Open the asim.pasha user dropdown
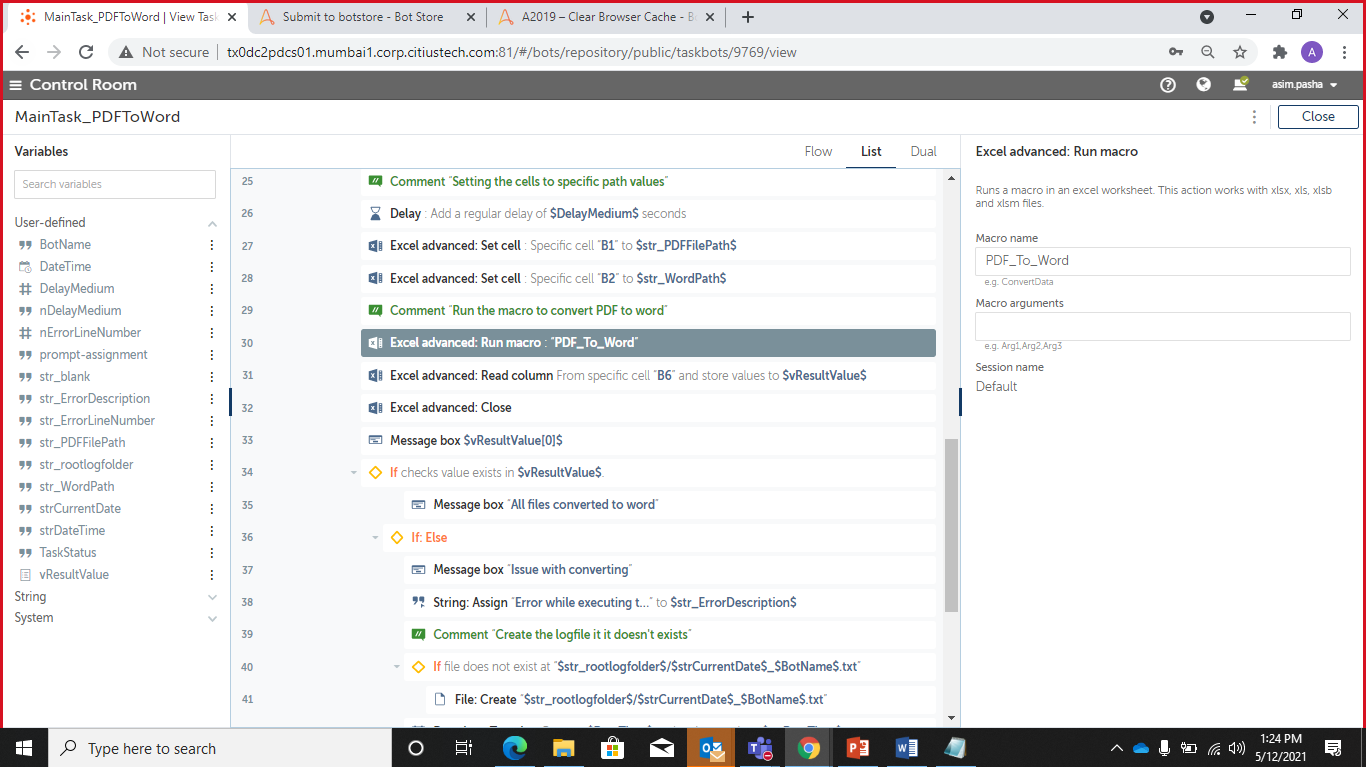This screenshot has width=1366, height=767. (x=1305, y=85)
